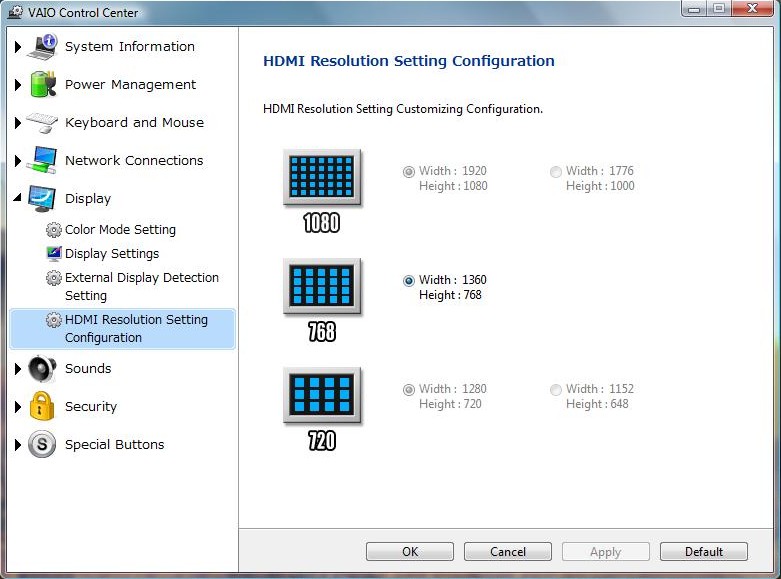The width and height of the screenshot is (781, 579).
Task: Click the 1080 resolution grid icon
Action: click(322, 178)
